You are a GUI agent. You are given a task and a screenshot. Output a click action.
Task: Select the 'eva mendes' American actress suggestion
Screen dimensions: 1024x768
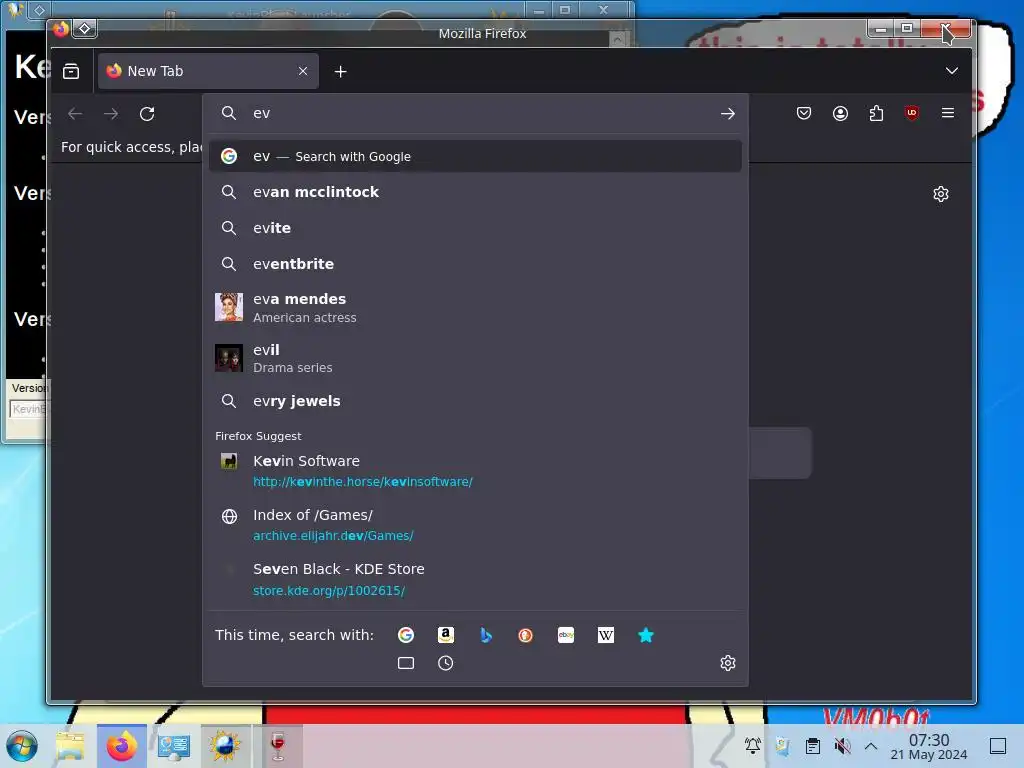coord(475,308)
